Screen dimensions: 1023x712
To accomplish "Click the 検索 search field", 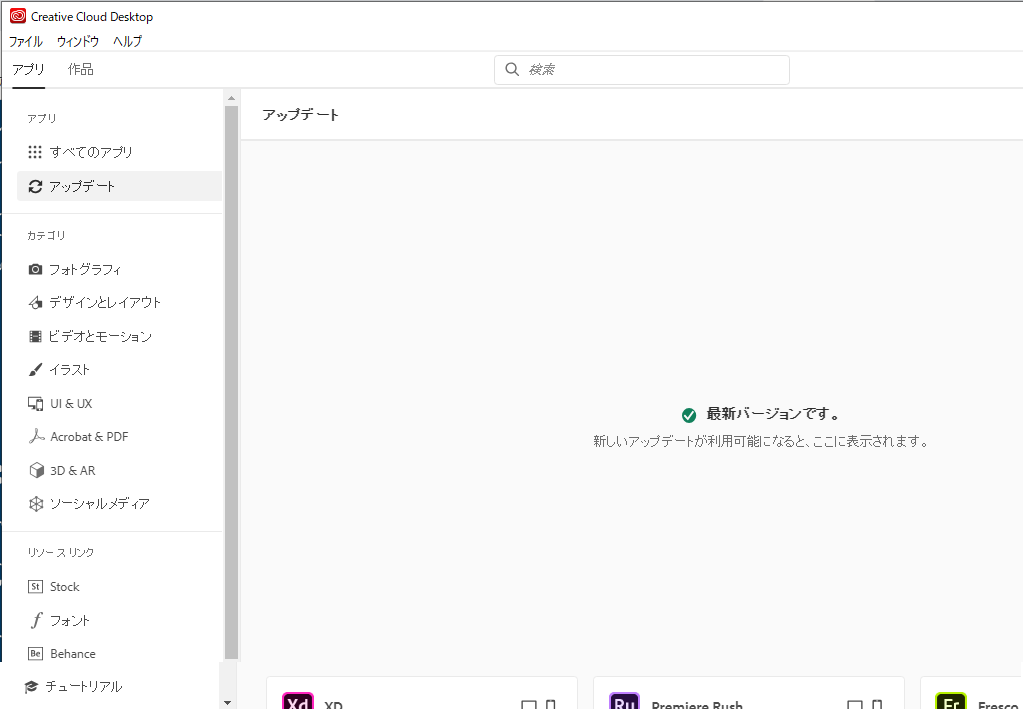I will point(642,70).
